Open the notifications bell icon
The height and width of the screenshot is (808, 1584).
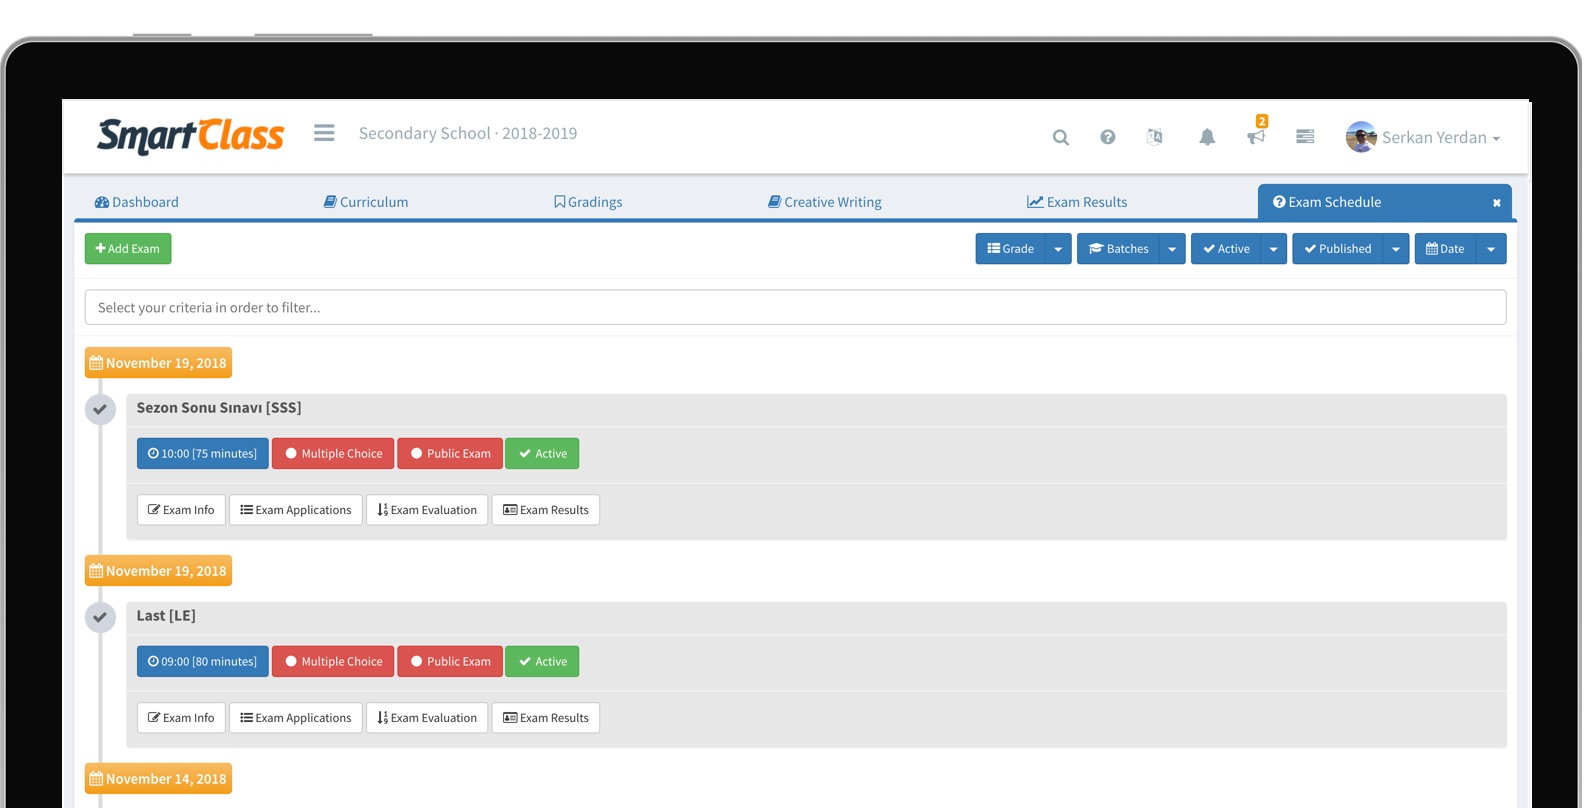(x=1207, y=137)
